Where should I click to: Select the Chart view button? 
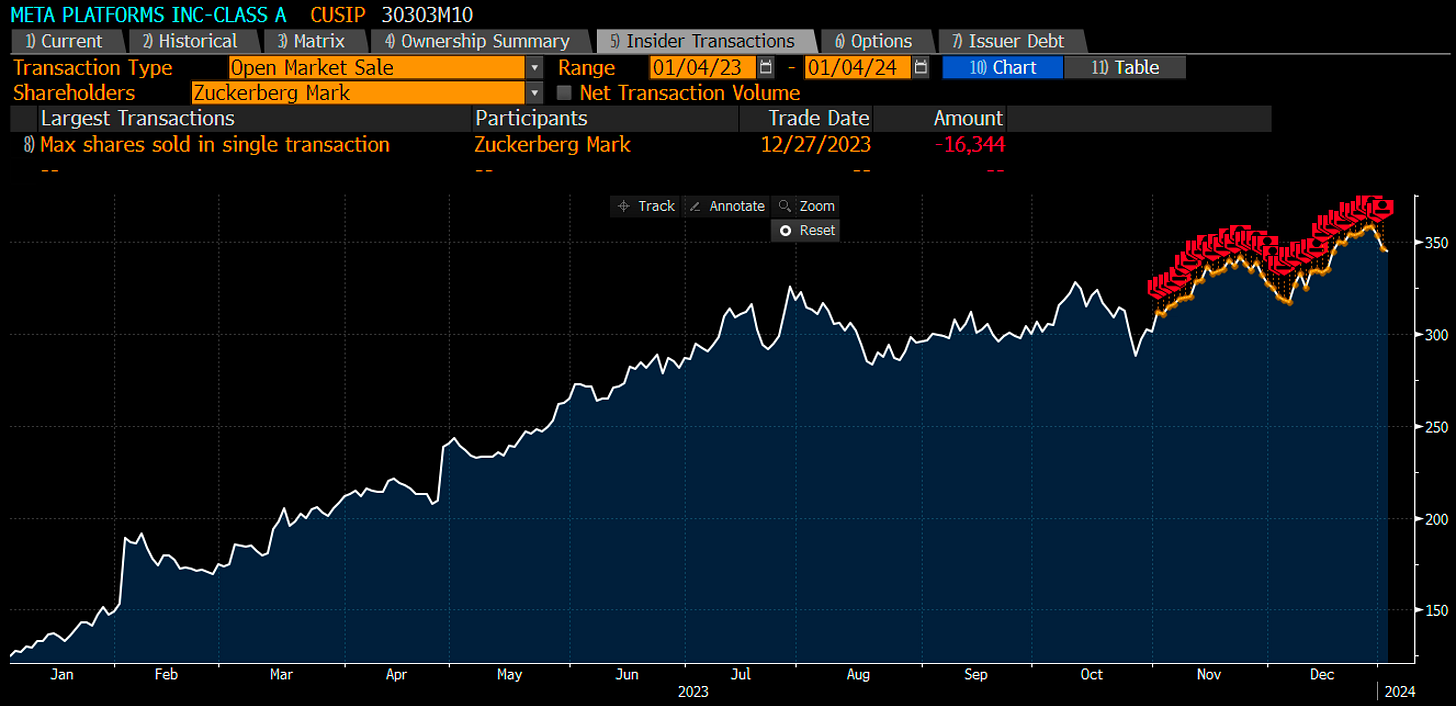point(1002,68)
